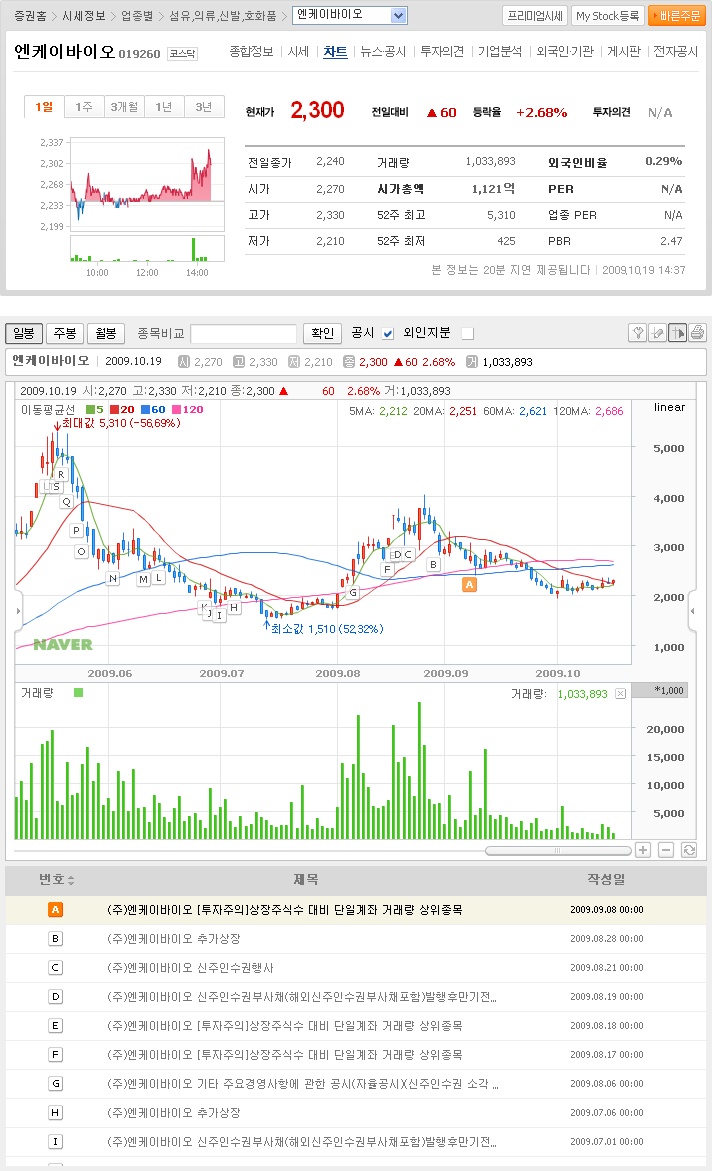This screenshot has height=1171, width=712.
Task: Switch the chart to 일봉 daily candles
Action: pos(24,333)
